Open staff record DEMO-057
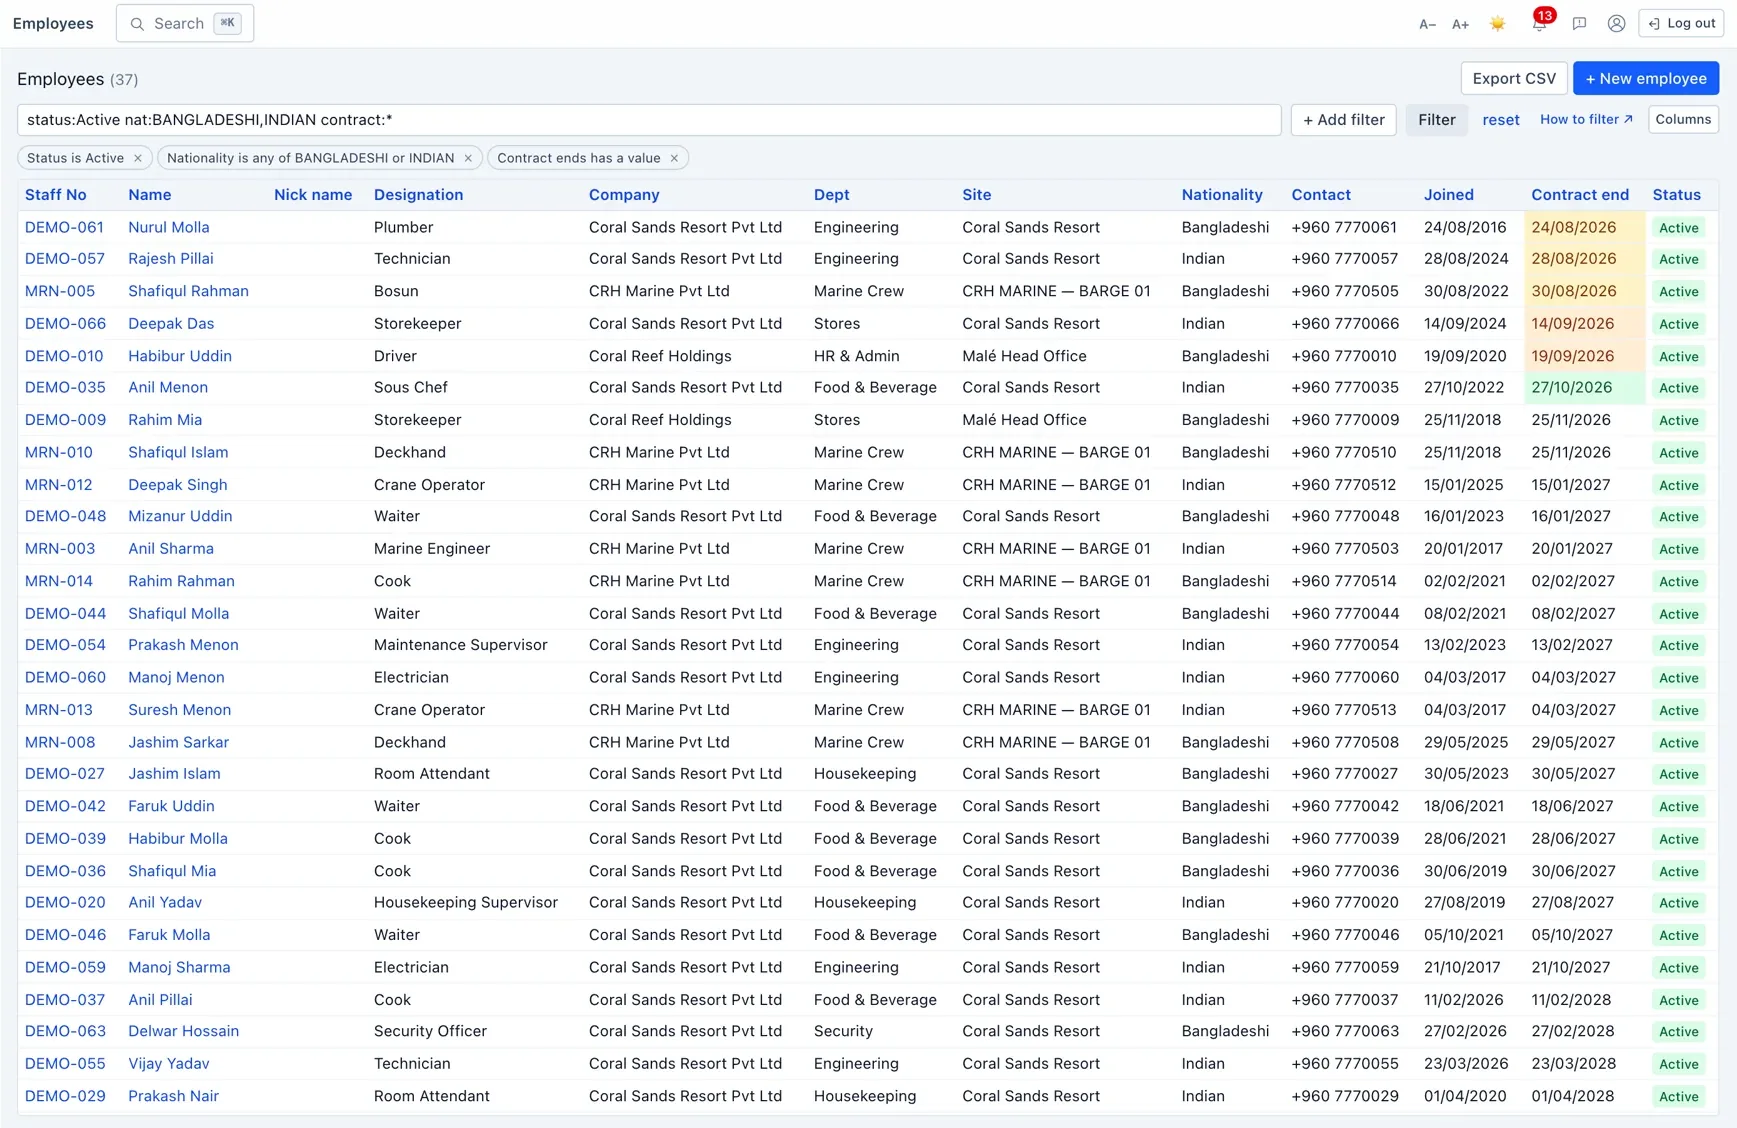 pos(64,259)
